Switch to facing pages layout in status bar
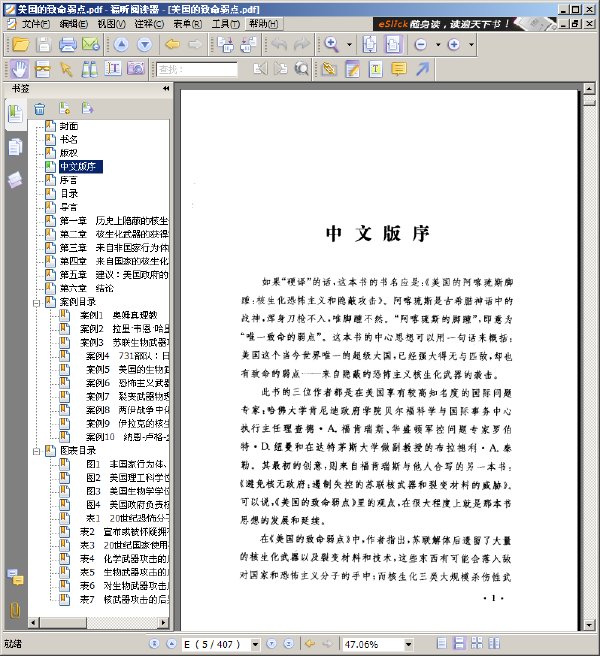This screenshot has width=600, height=656. point(494,643)
